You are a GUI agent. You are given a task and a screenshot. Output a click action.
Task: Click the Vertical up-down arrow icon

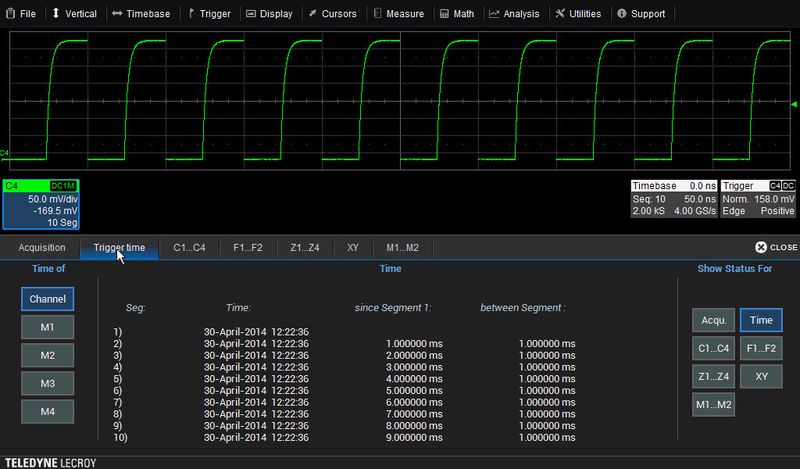click(x=56, y=14)
